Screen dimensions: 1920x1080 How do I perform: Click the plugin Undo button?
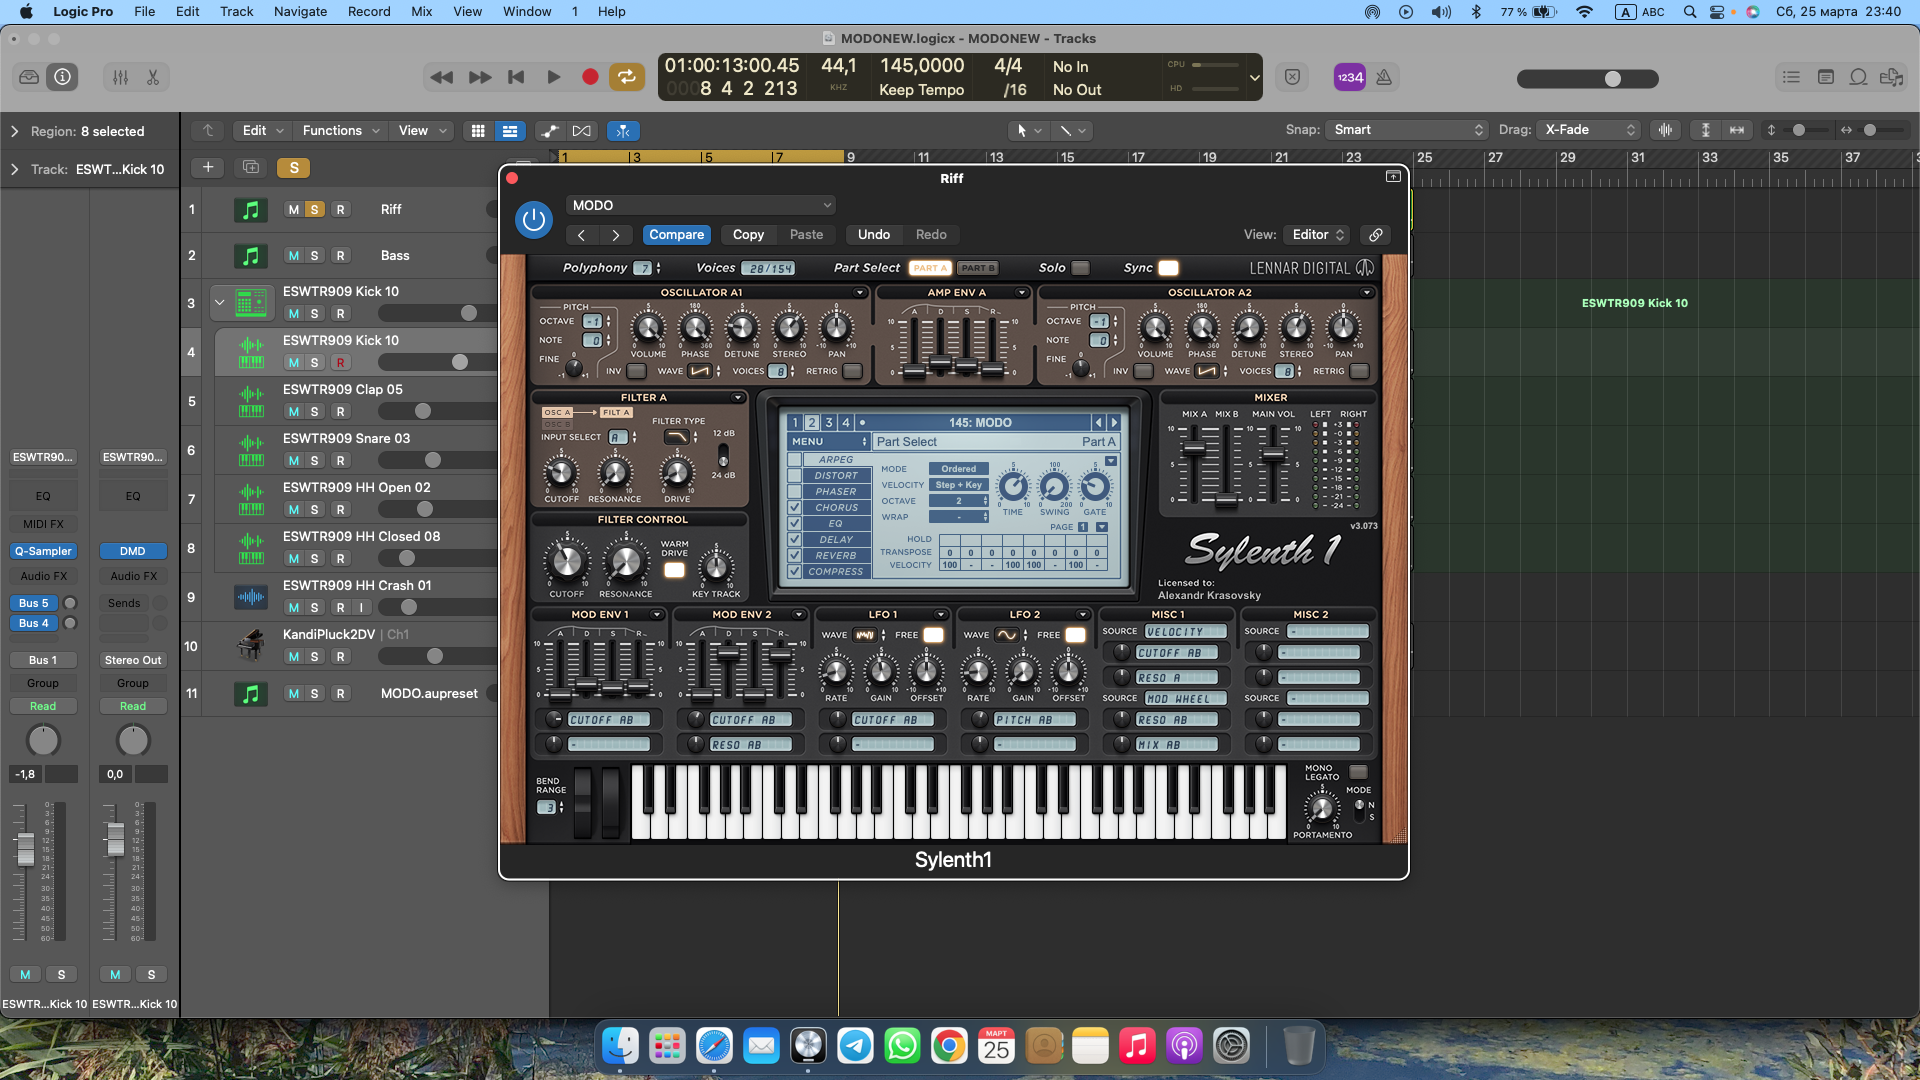pyautogui.click(x=873, y=235)
